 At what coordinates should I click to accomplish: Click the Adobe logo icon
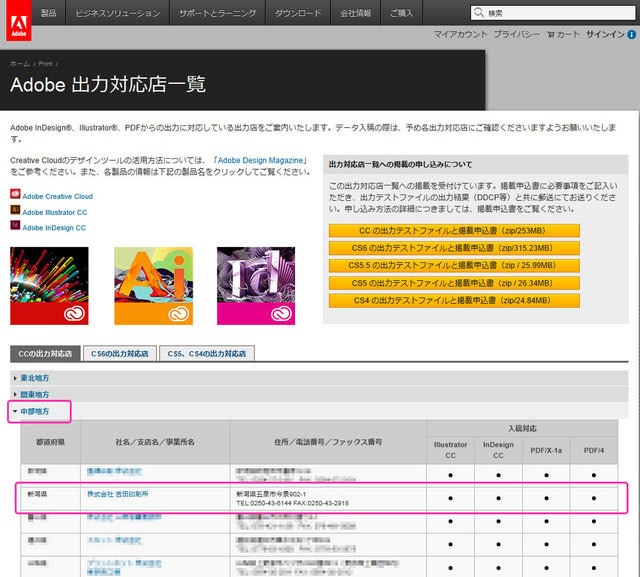click(x=19, y=20)
